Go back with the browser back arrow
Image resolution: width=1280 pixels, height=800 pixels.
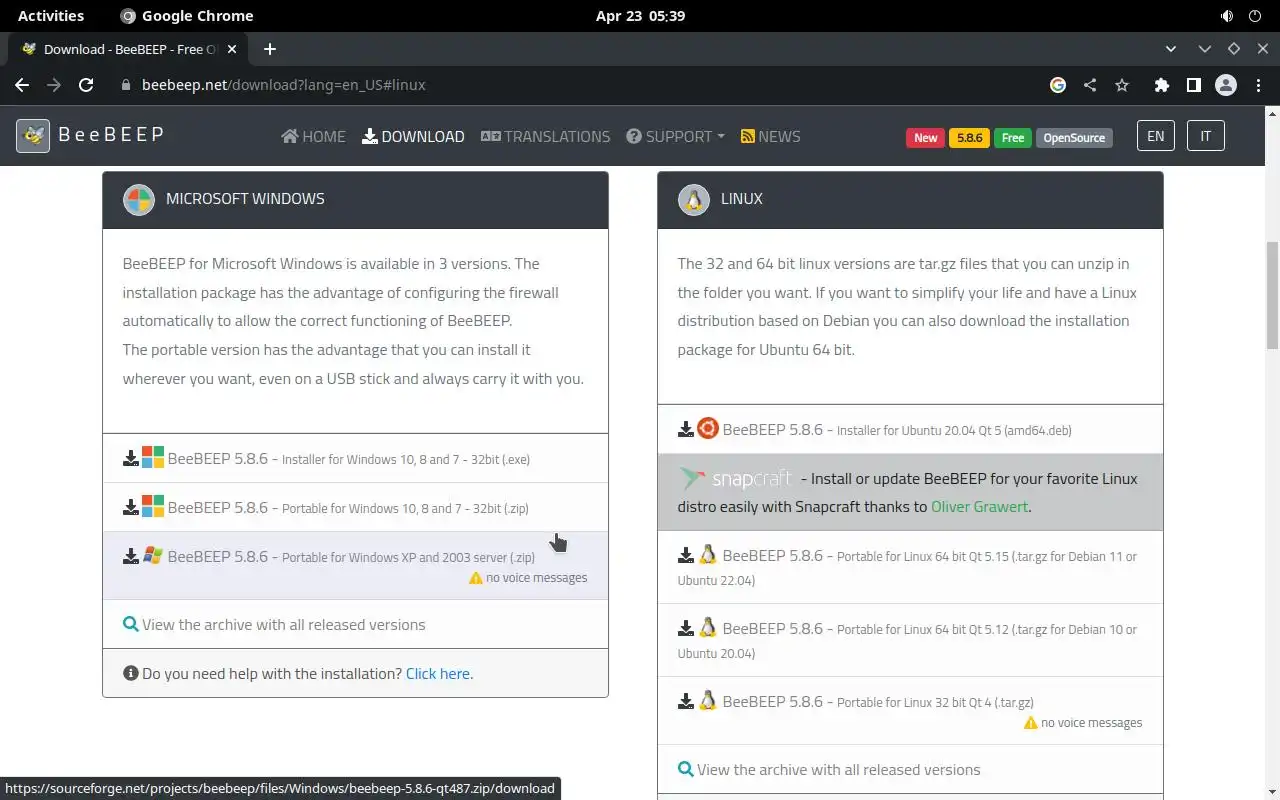point(22,85)
